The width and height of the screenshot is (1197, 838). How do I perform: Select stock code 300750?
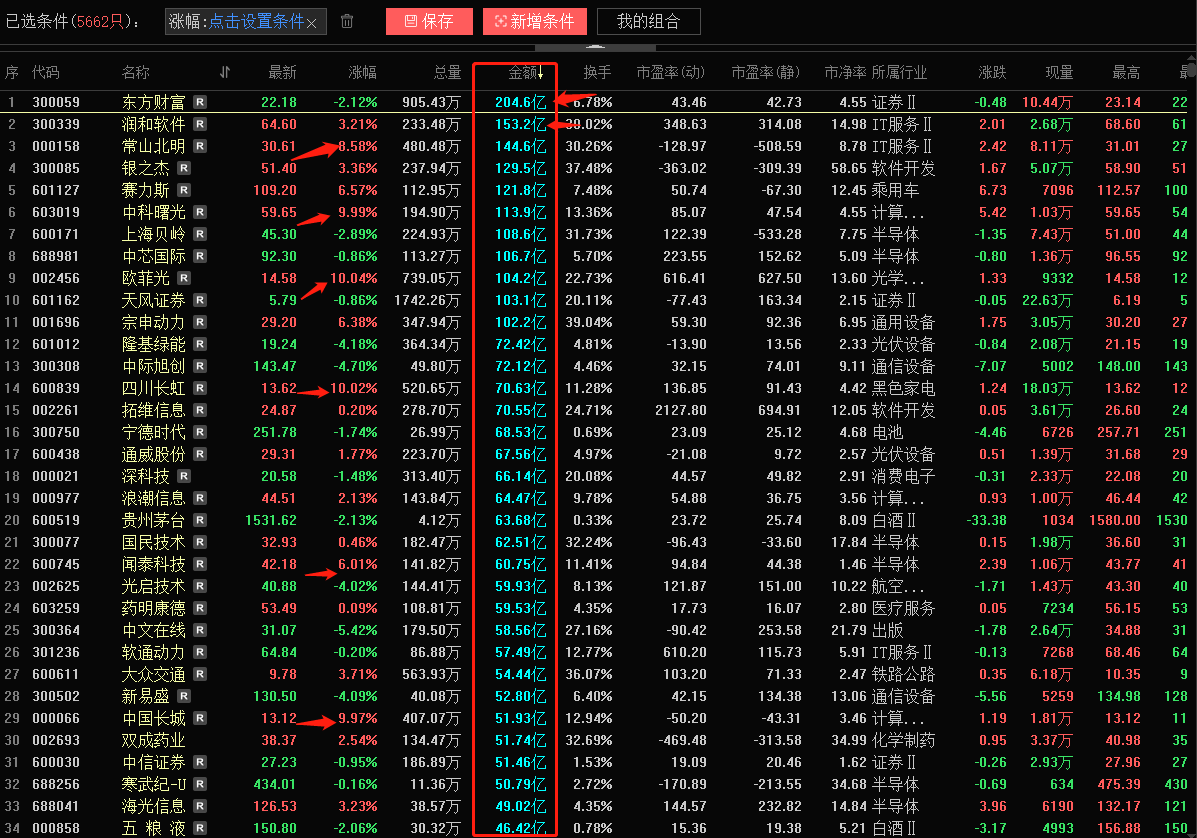pyautogui.click(x=56, y=432)
